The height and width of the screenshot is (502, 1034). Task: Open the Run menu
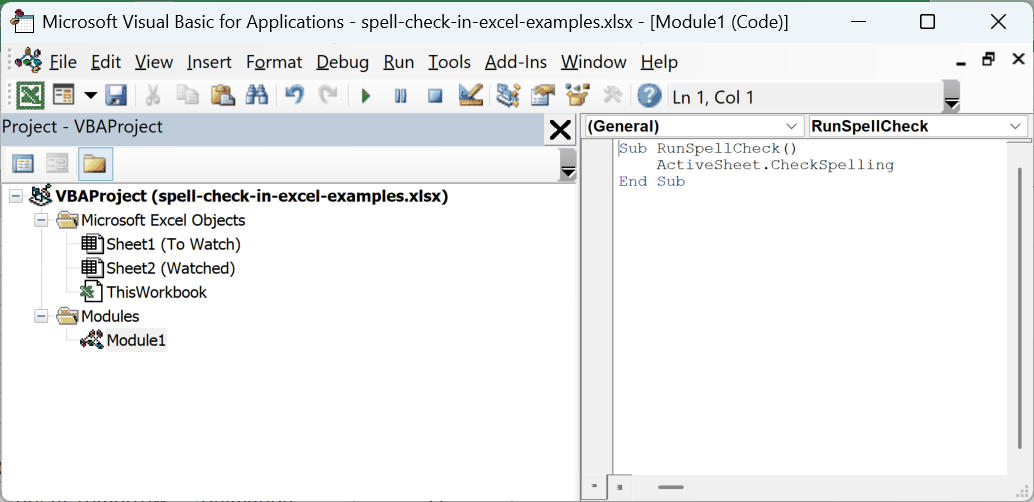pos(398,62)
